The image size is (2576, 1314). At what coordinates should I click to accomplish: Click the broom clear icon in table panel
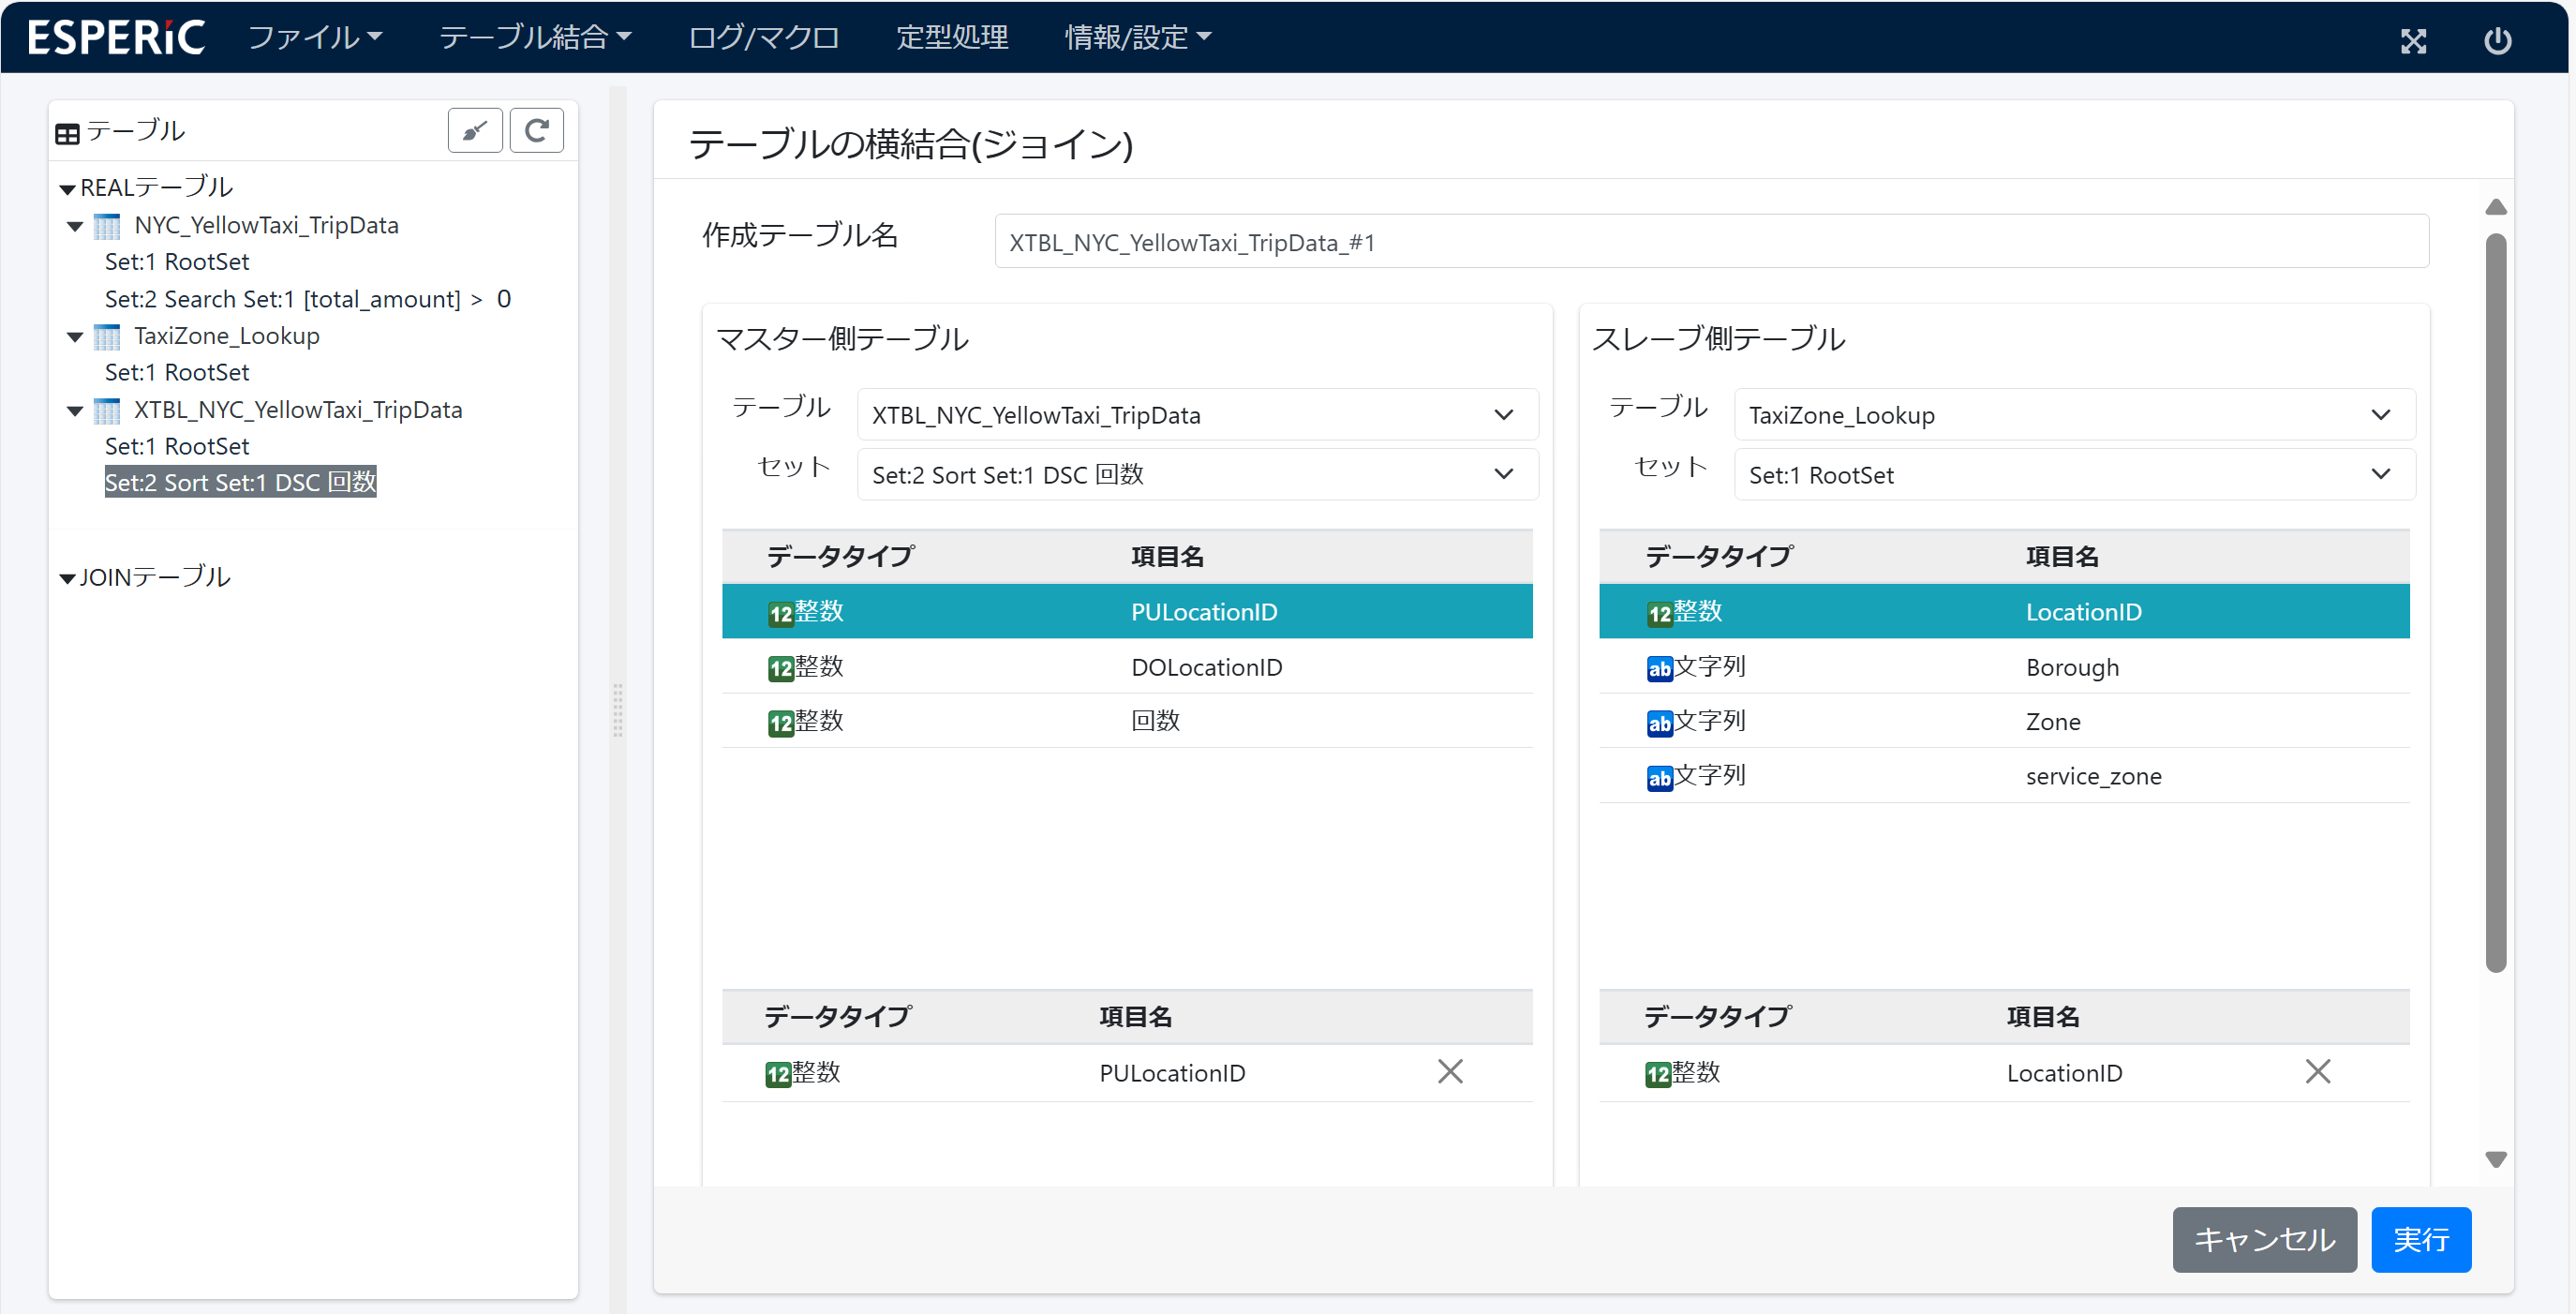coord(475,131)
